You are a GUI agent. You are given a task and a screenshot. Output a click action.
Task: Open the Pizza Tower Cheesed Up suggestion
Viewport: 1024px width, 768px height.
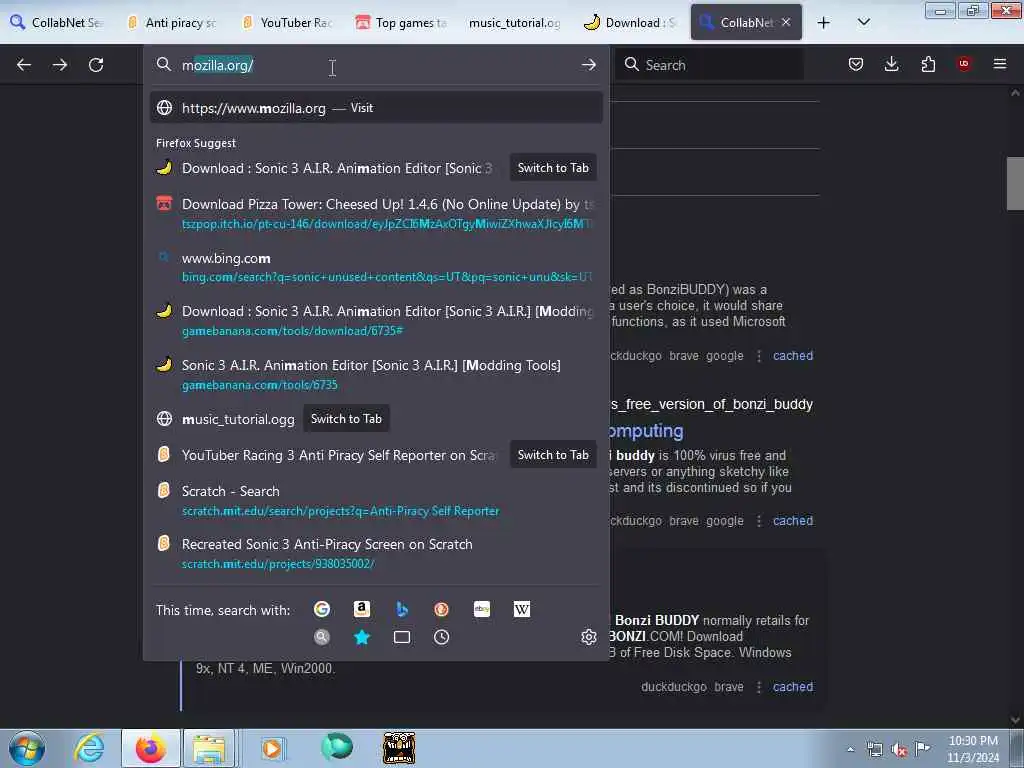pos(376,213)
